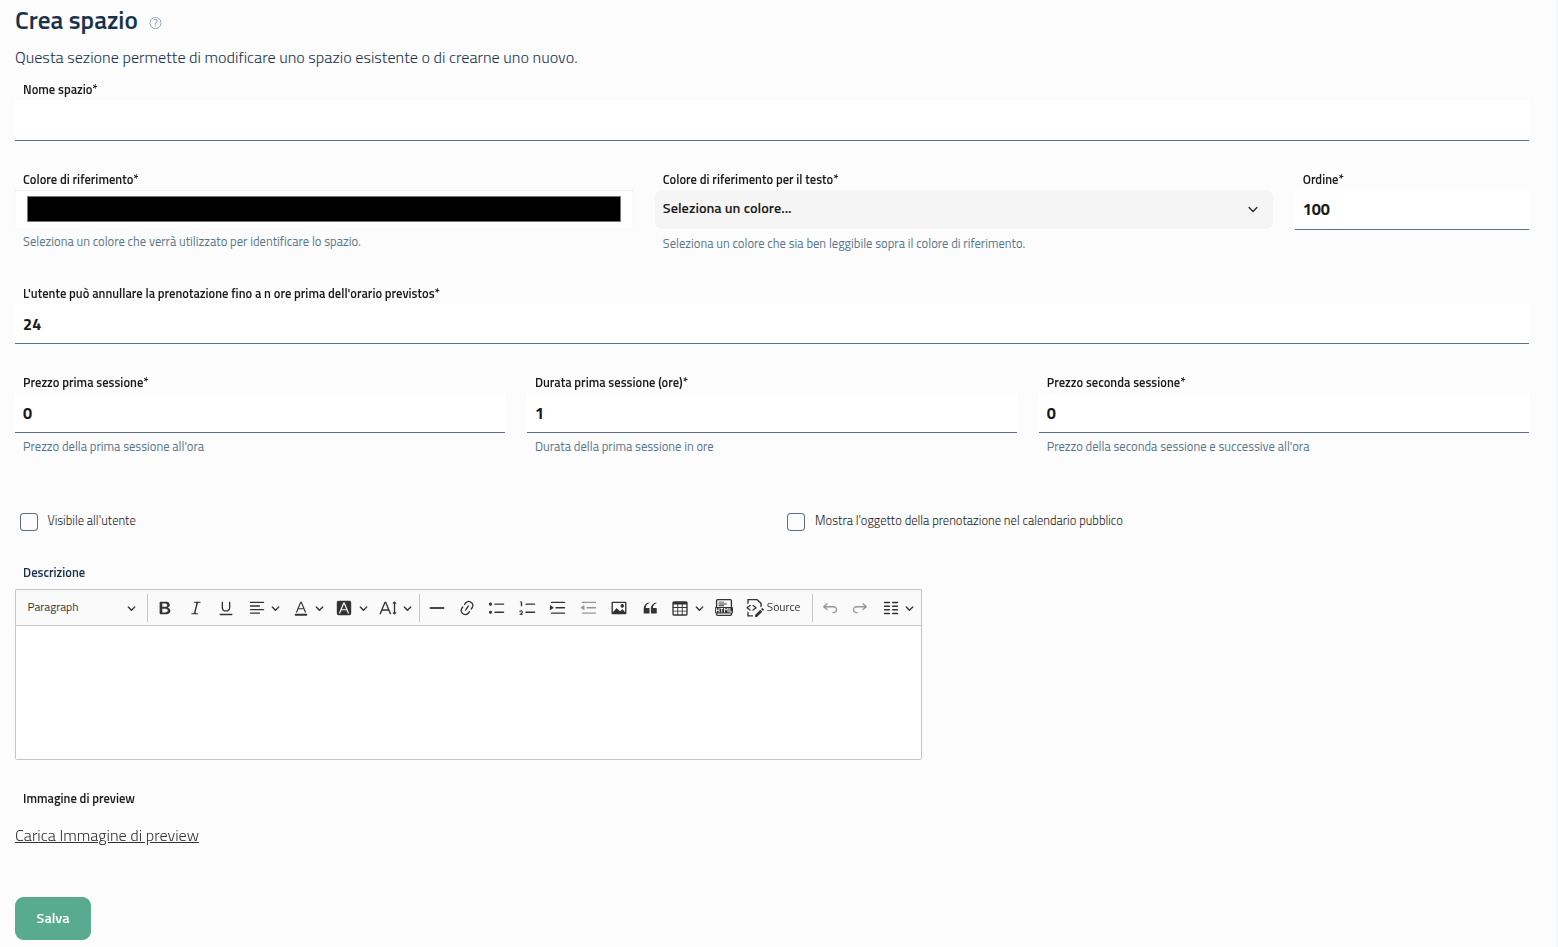Click the Salva button
1558x947 pixels.
(53, 918)
